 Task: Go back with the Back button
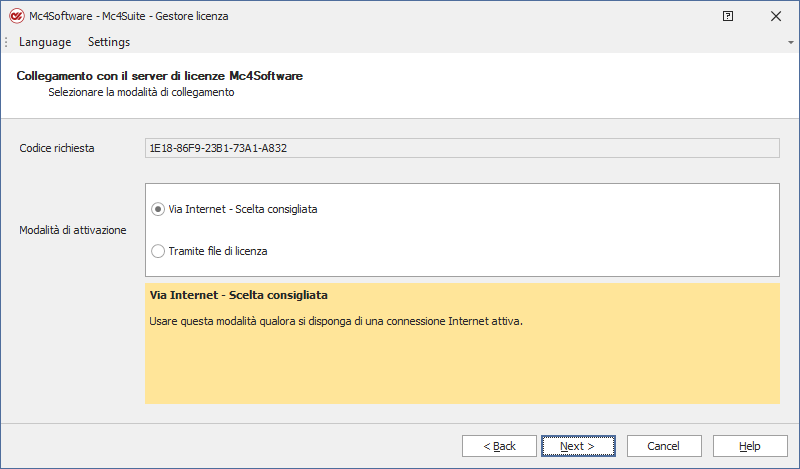point(499,446)
